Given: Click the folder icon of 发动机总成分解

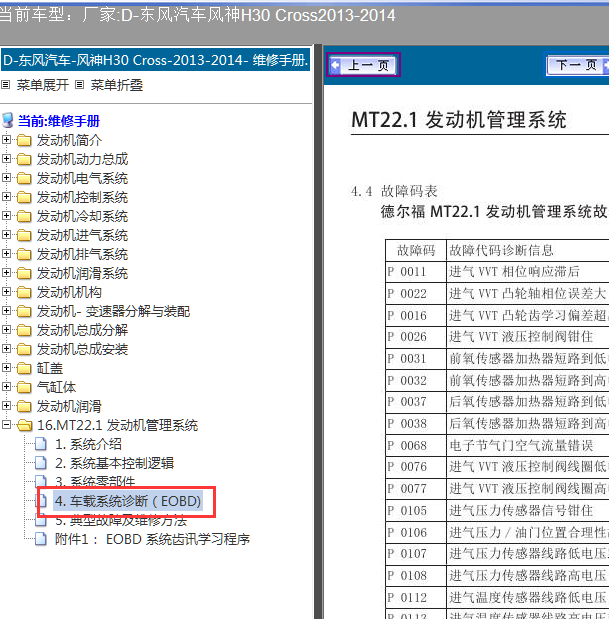Looking at the screenshot, I should point(24,330).
